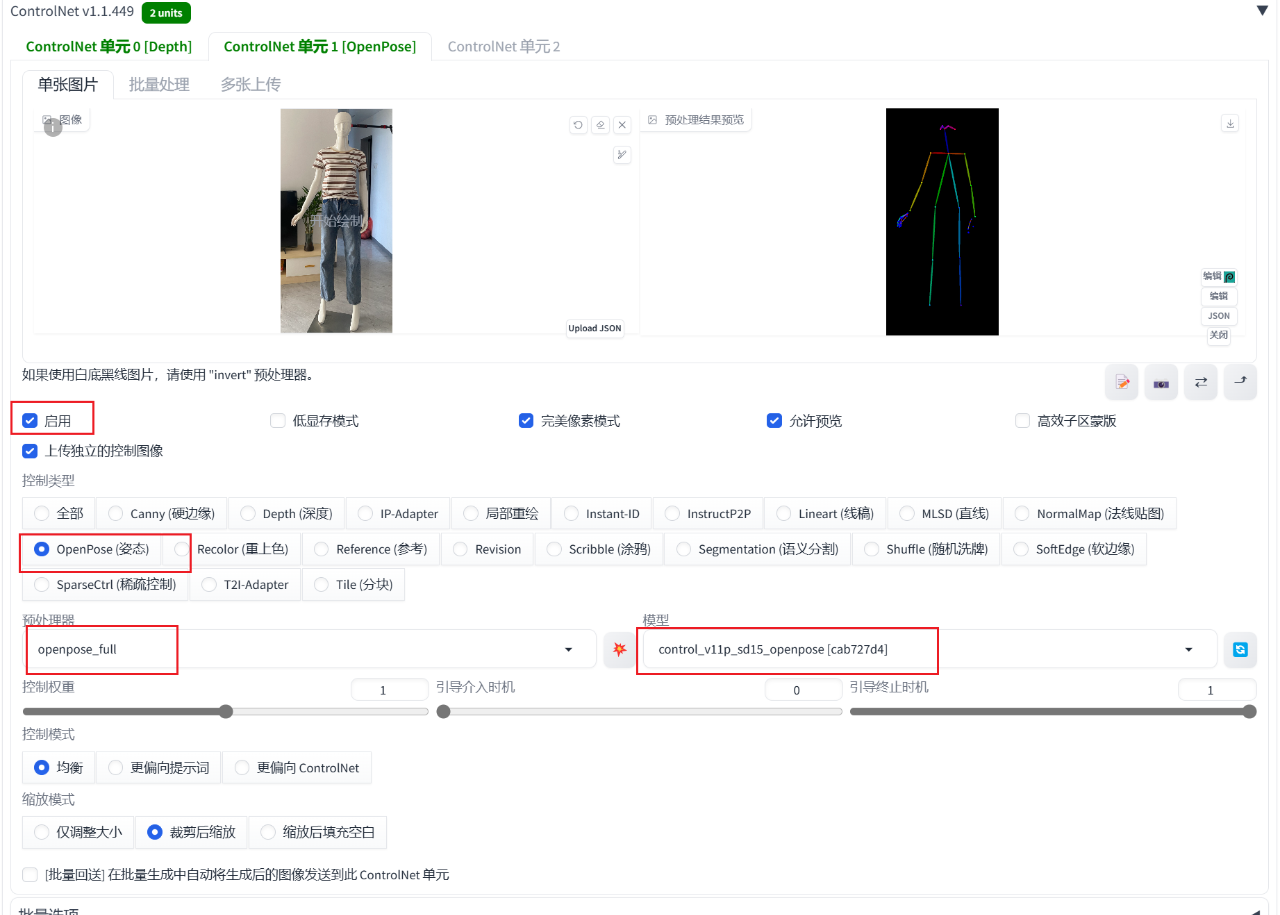
Task: Switch to ControlNet 单元 0 [Depth] tab
Action: [109, 46]
